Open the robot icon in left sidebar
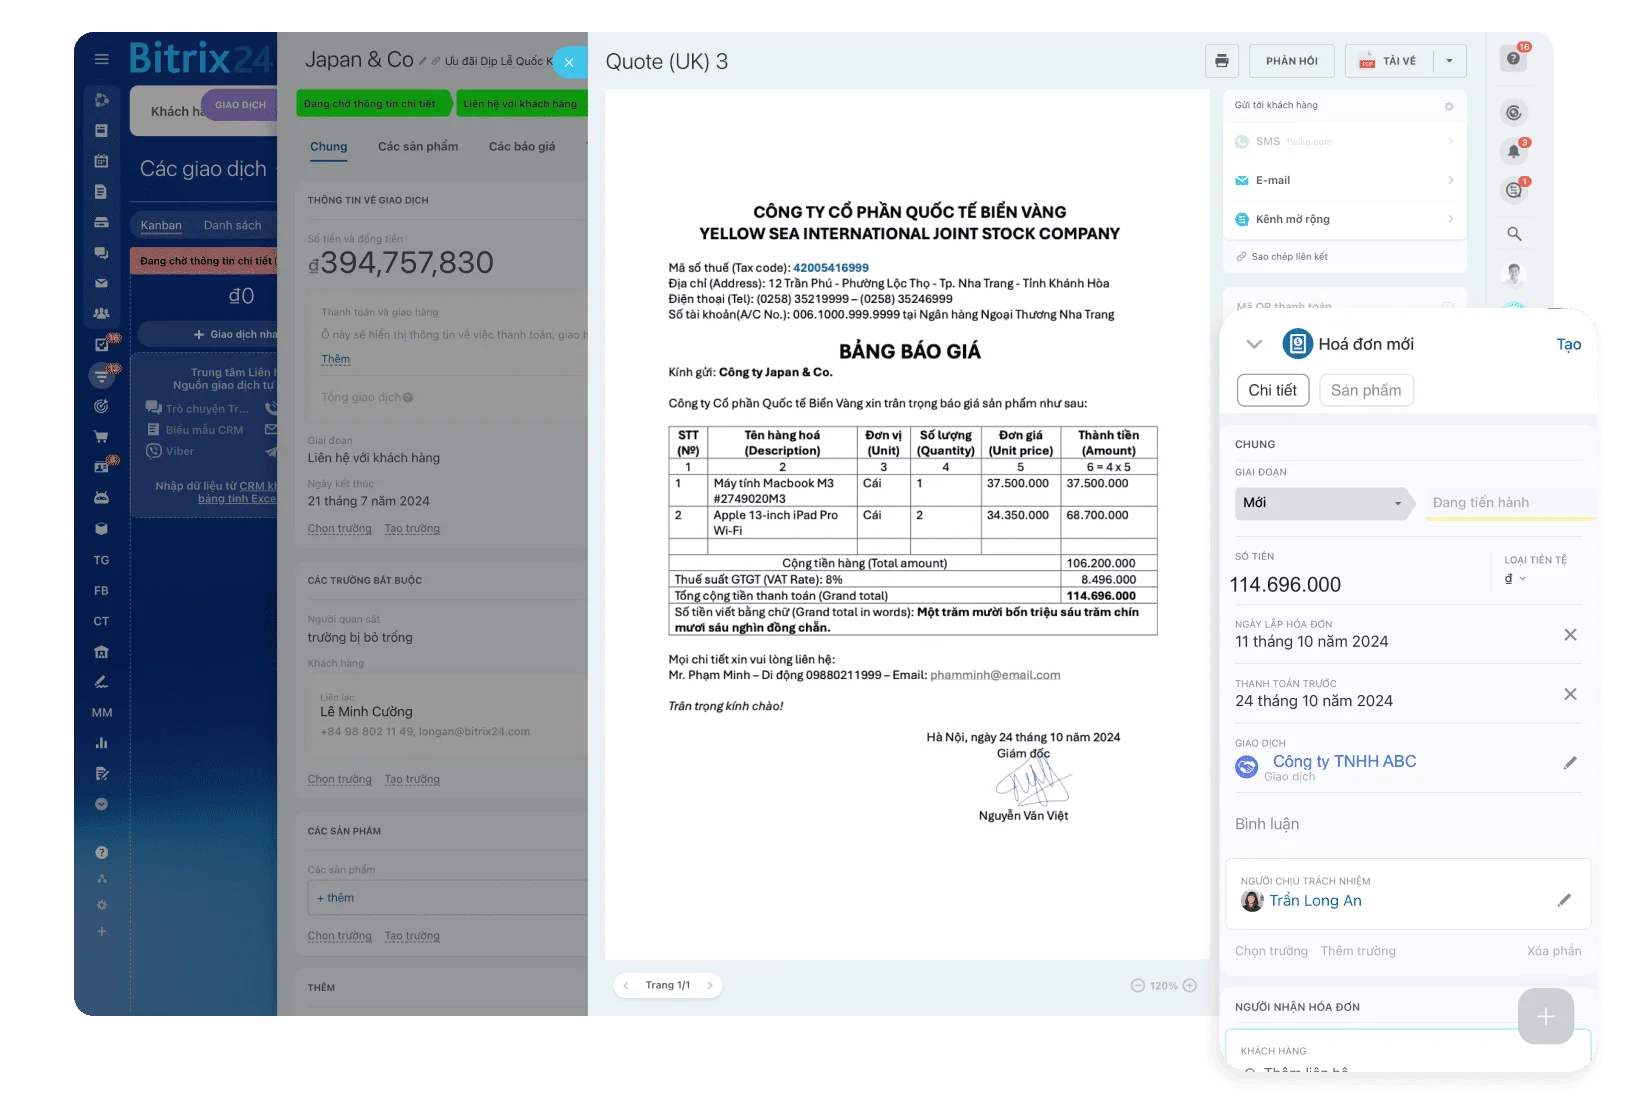Viewport: 1628px width, 1104px height. (101, 497)
